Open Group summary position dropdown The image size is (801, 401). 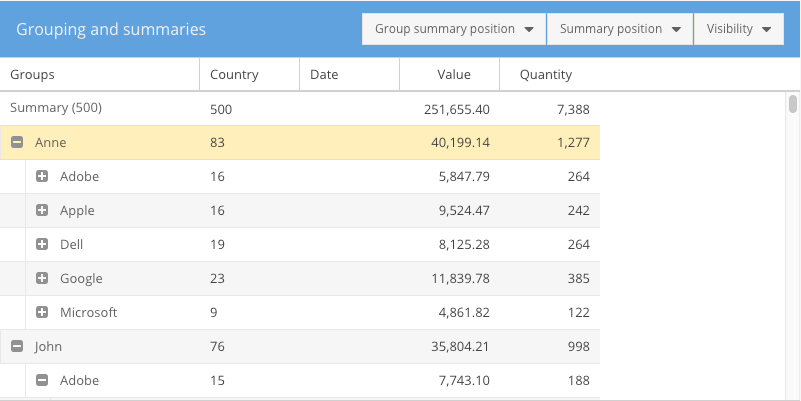pyautogui.click(x=454, y=29)
